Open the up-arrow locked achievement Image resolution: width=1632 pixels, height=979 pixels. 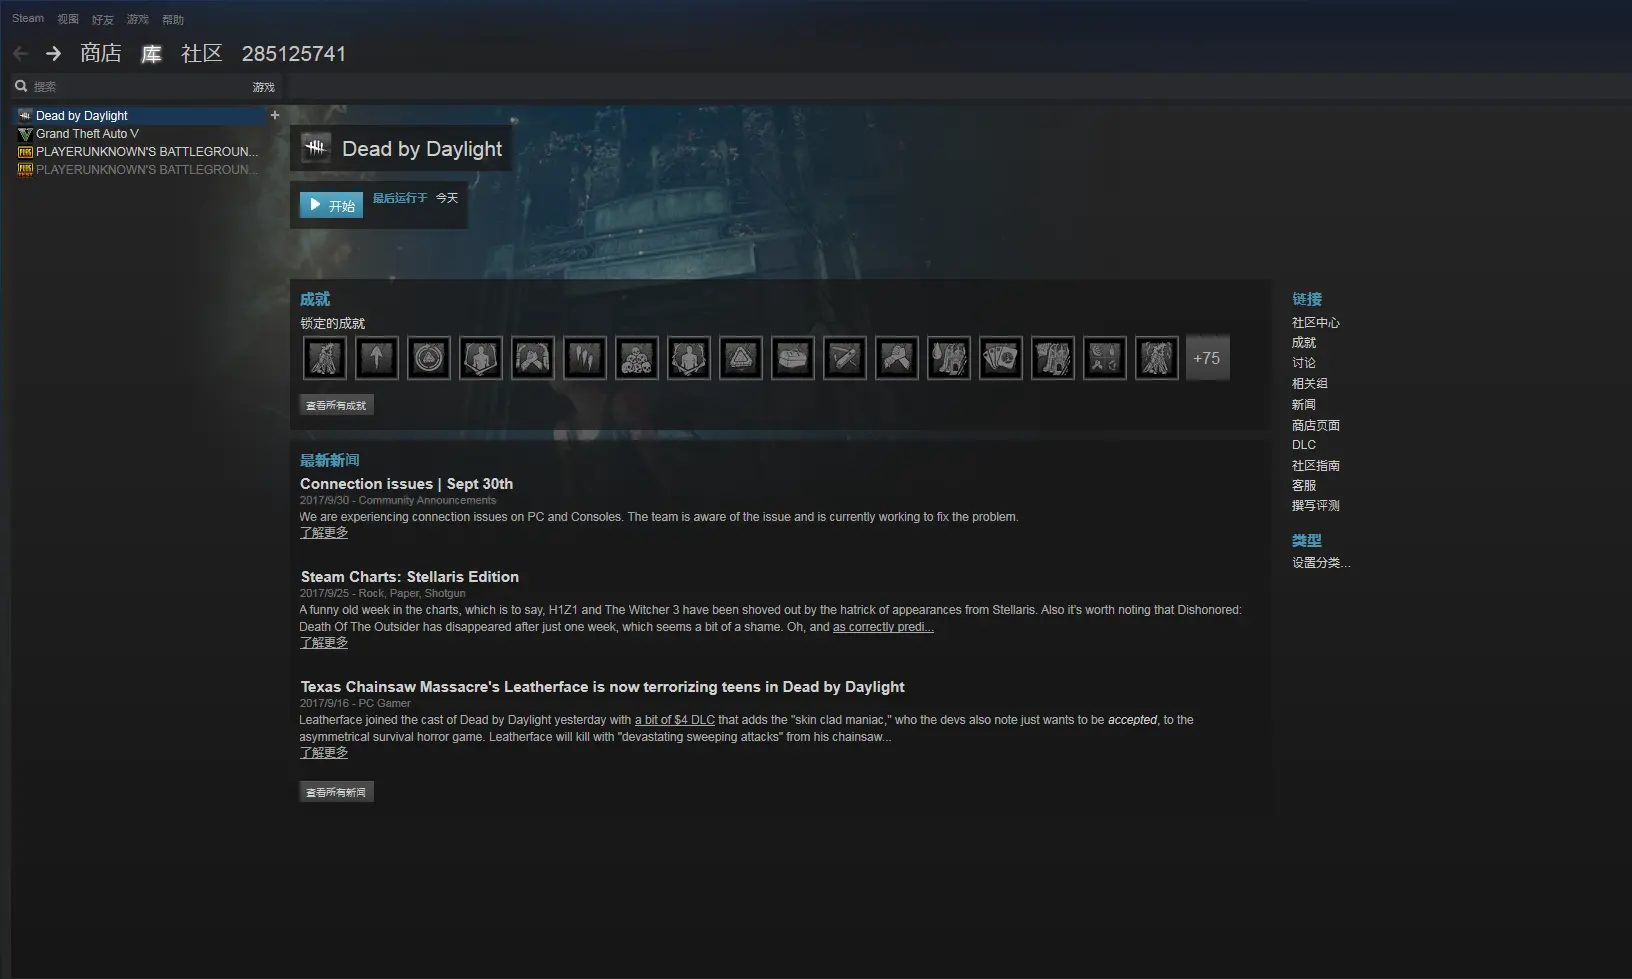point(377,358)
